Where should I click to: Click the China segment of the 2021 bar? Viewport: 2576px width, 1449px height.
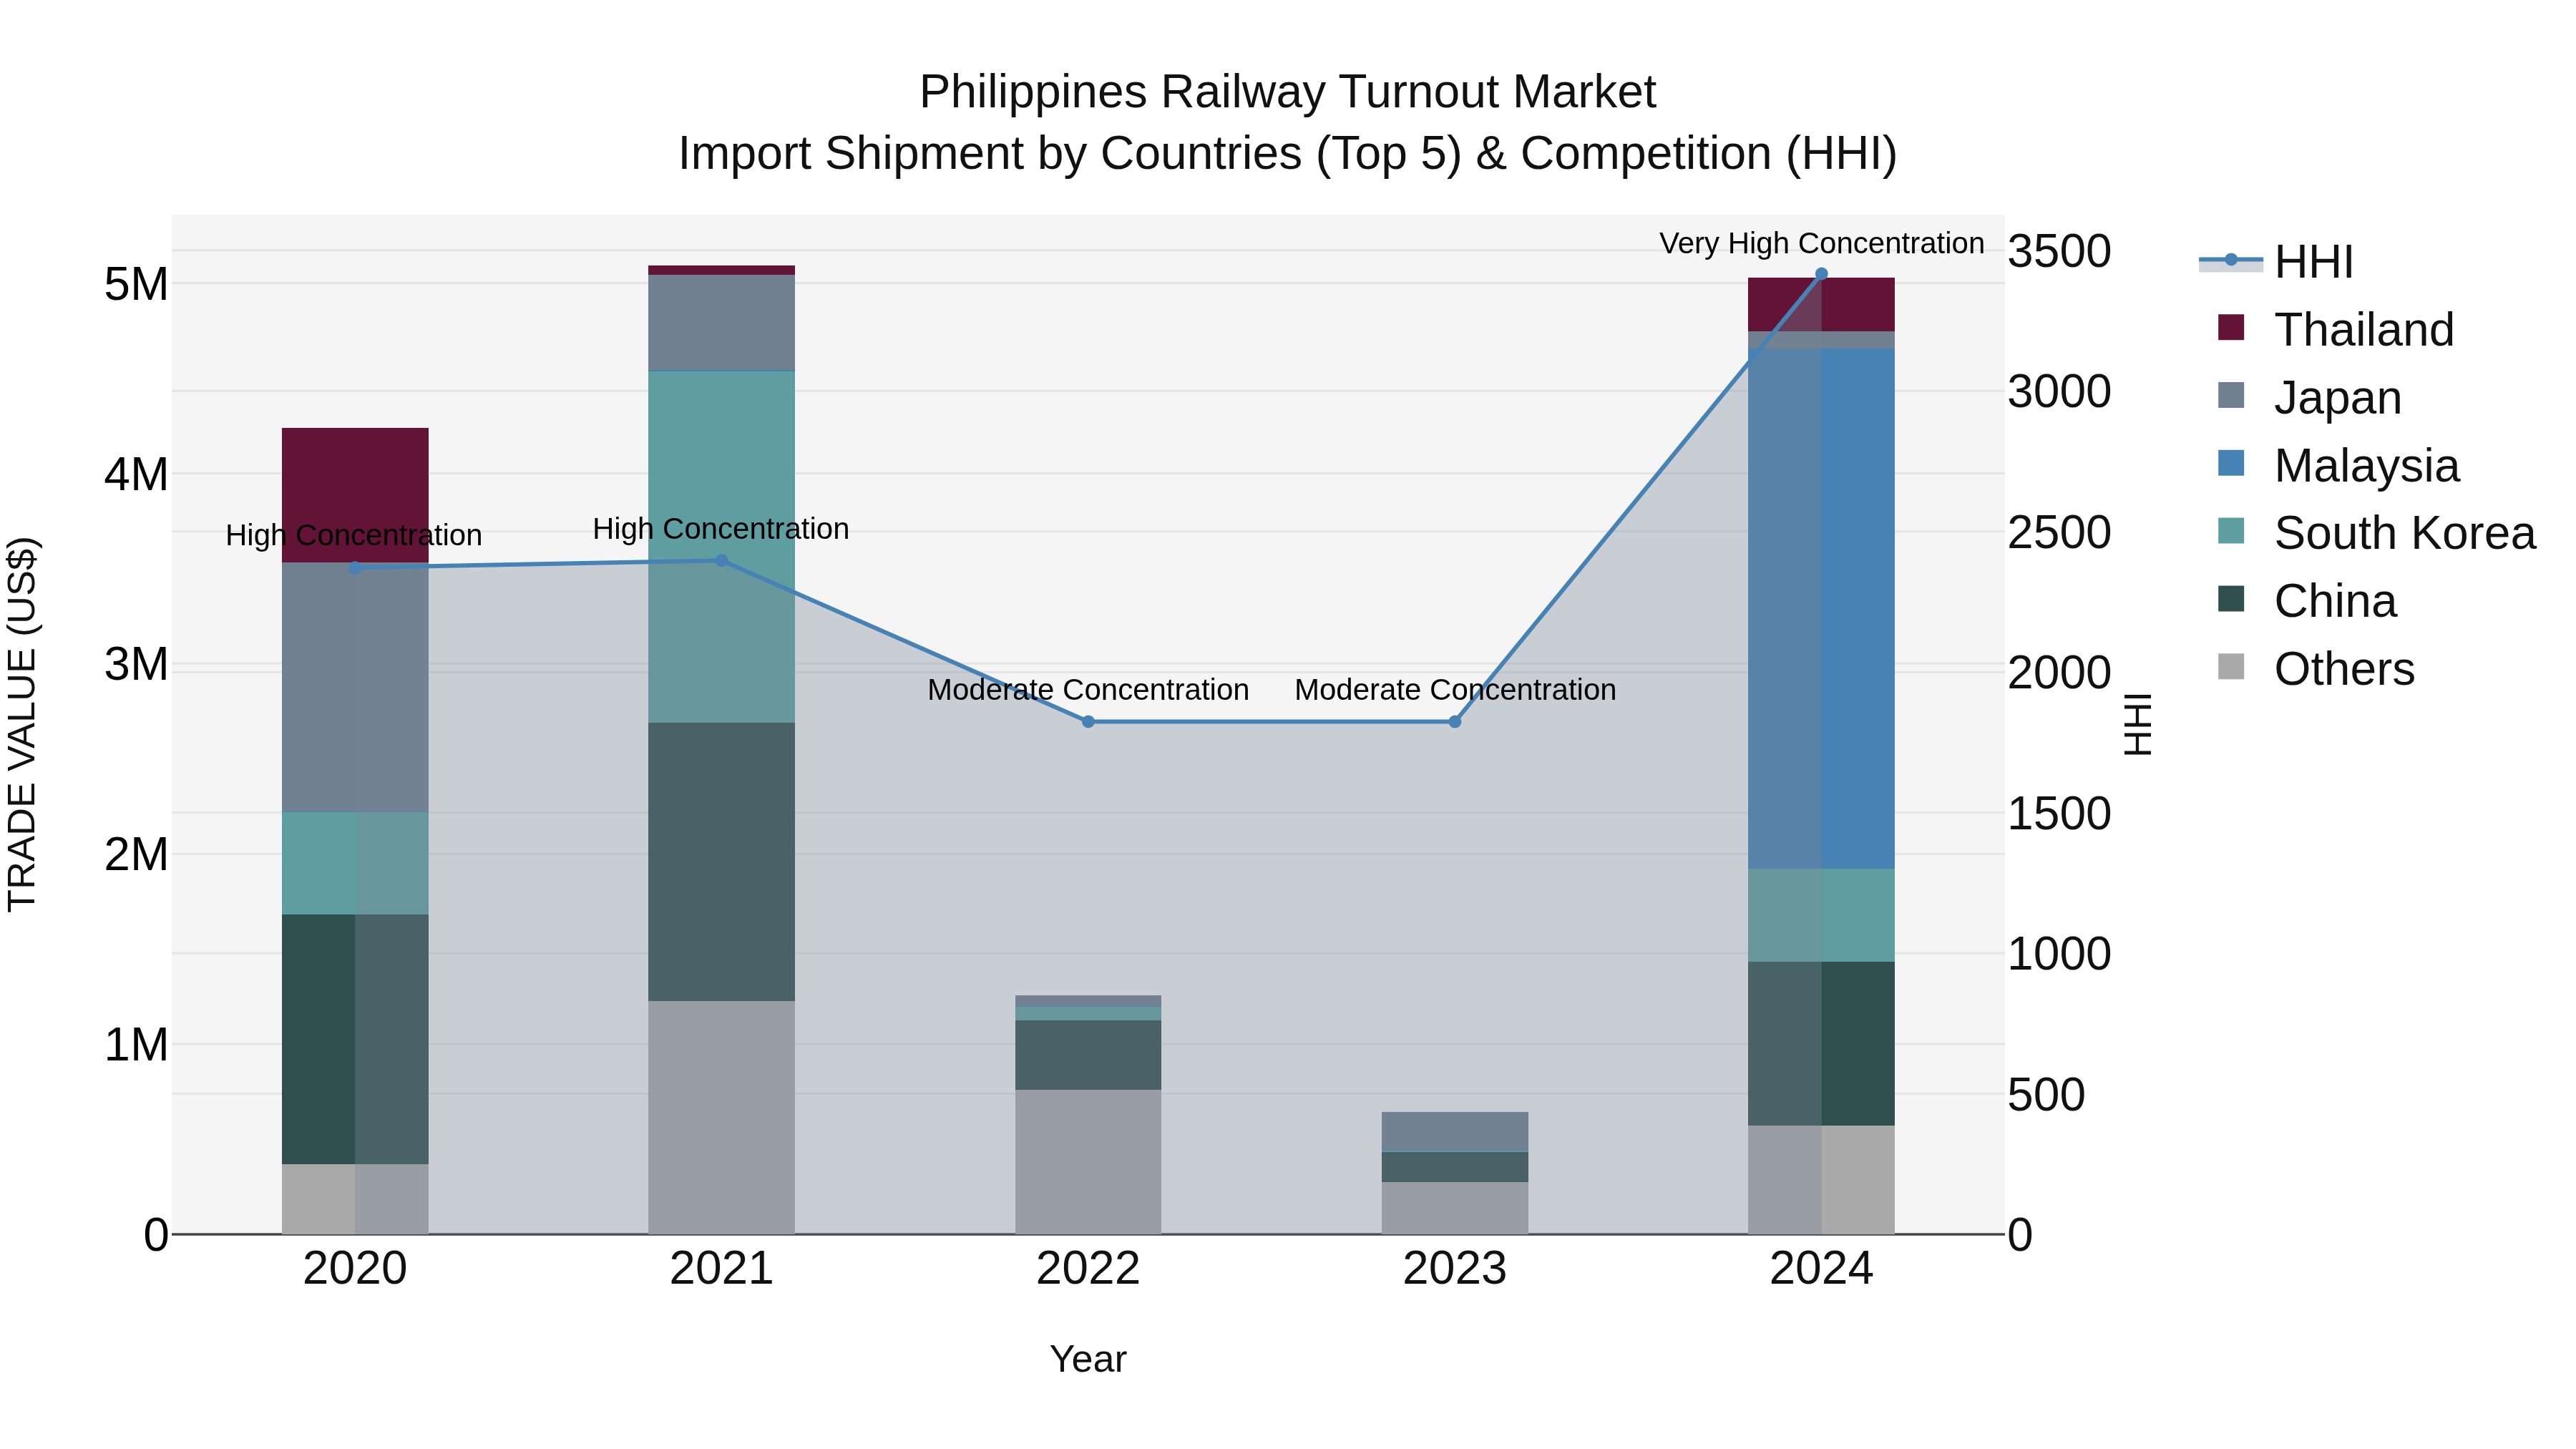click(721, 862)
